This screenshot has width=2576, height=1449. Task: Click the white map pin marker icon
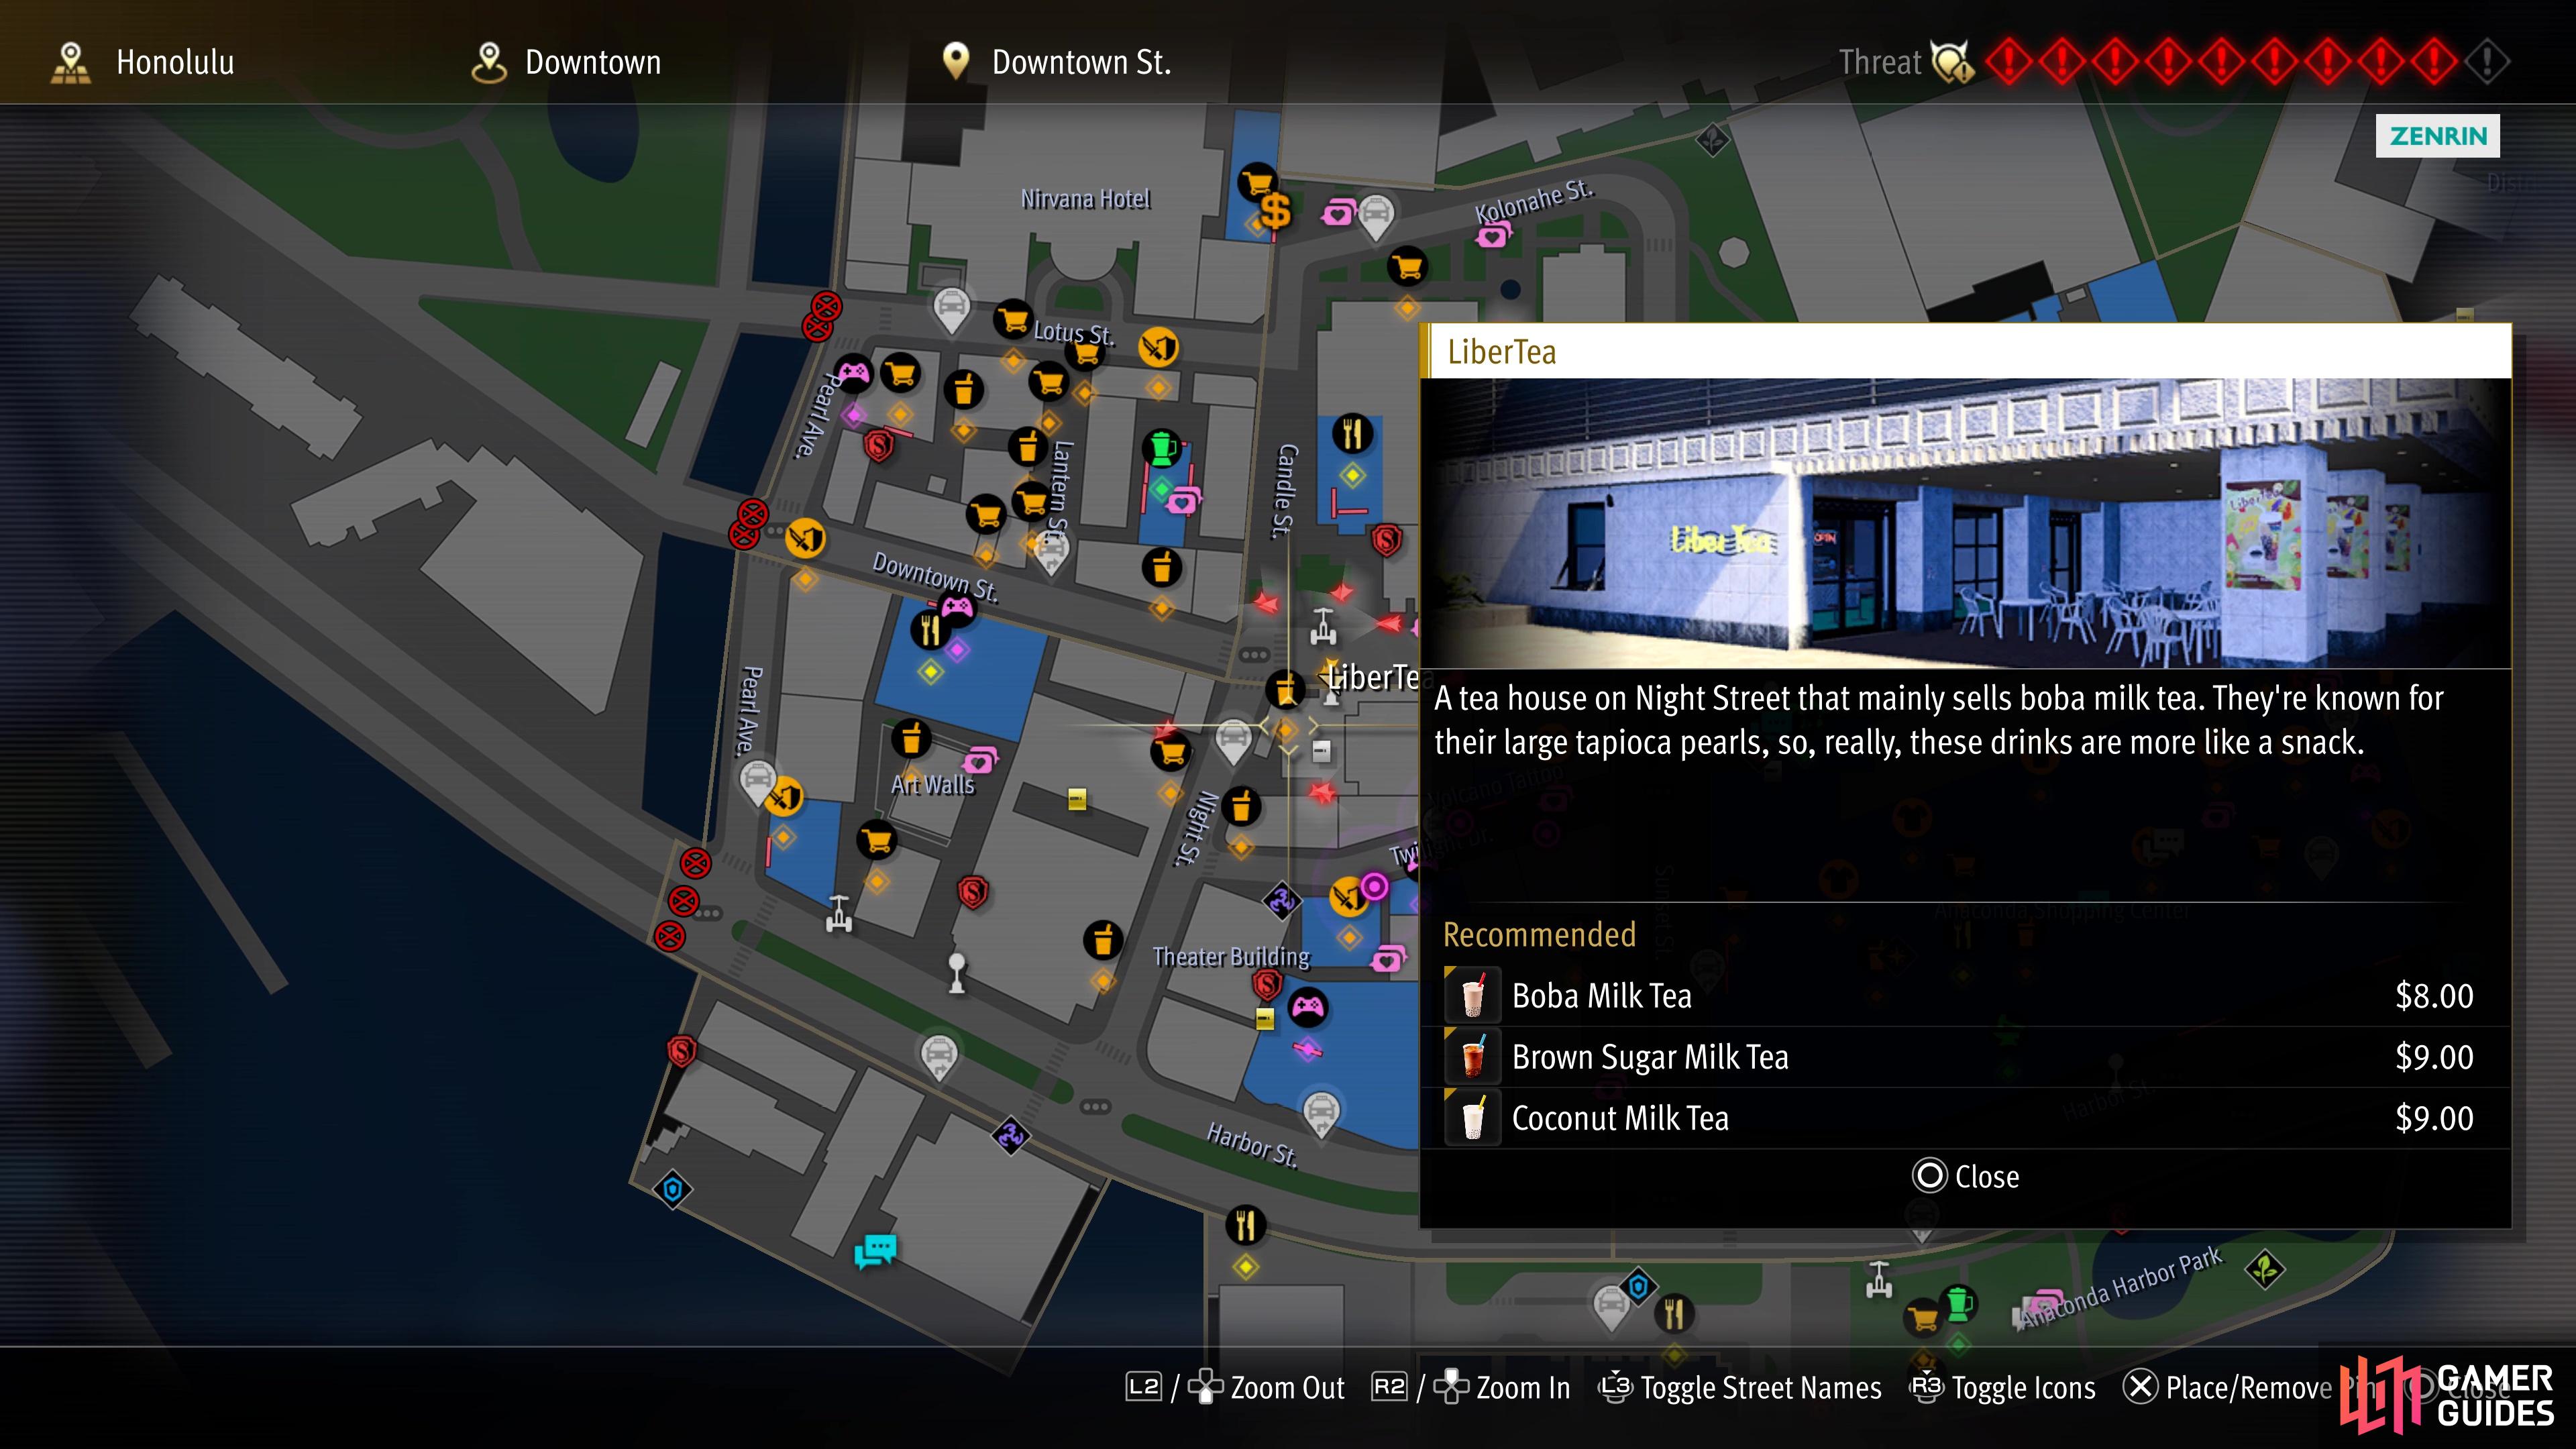click(957, 972)
